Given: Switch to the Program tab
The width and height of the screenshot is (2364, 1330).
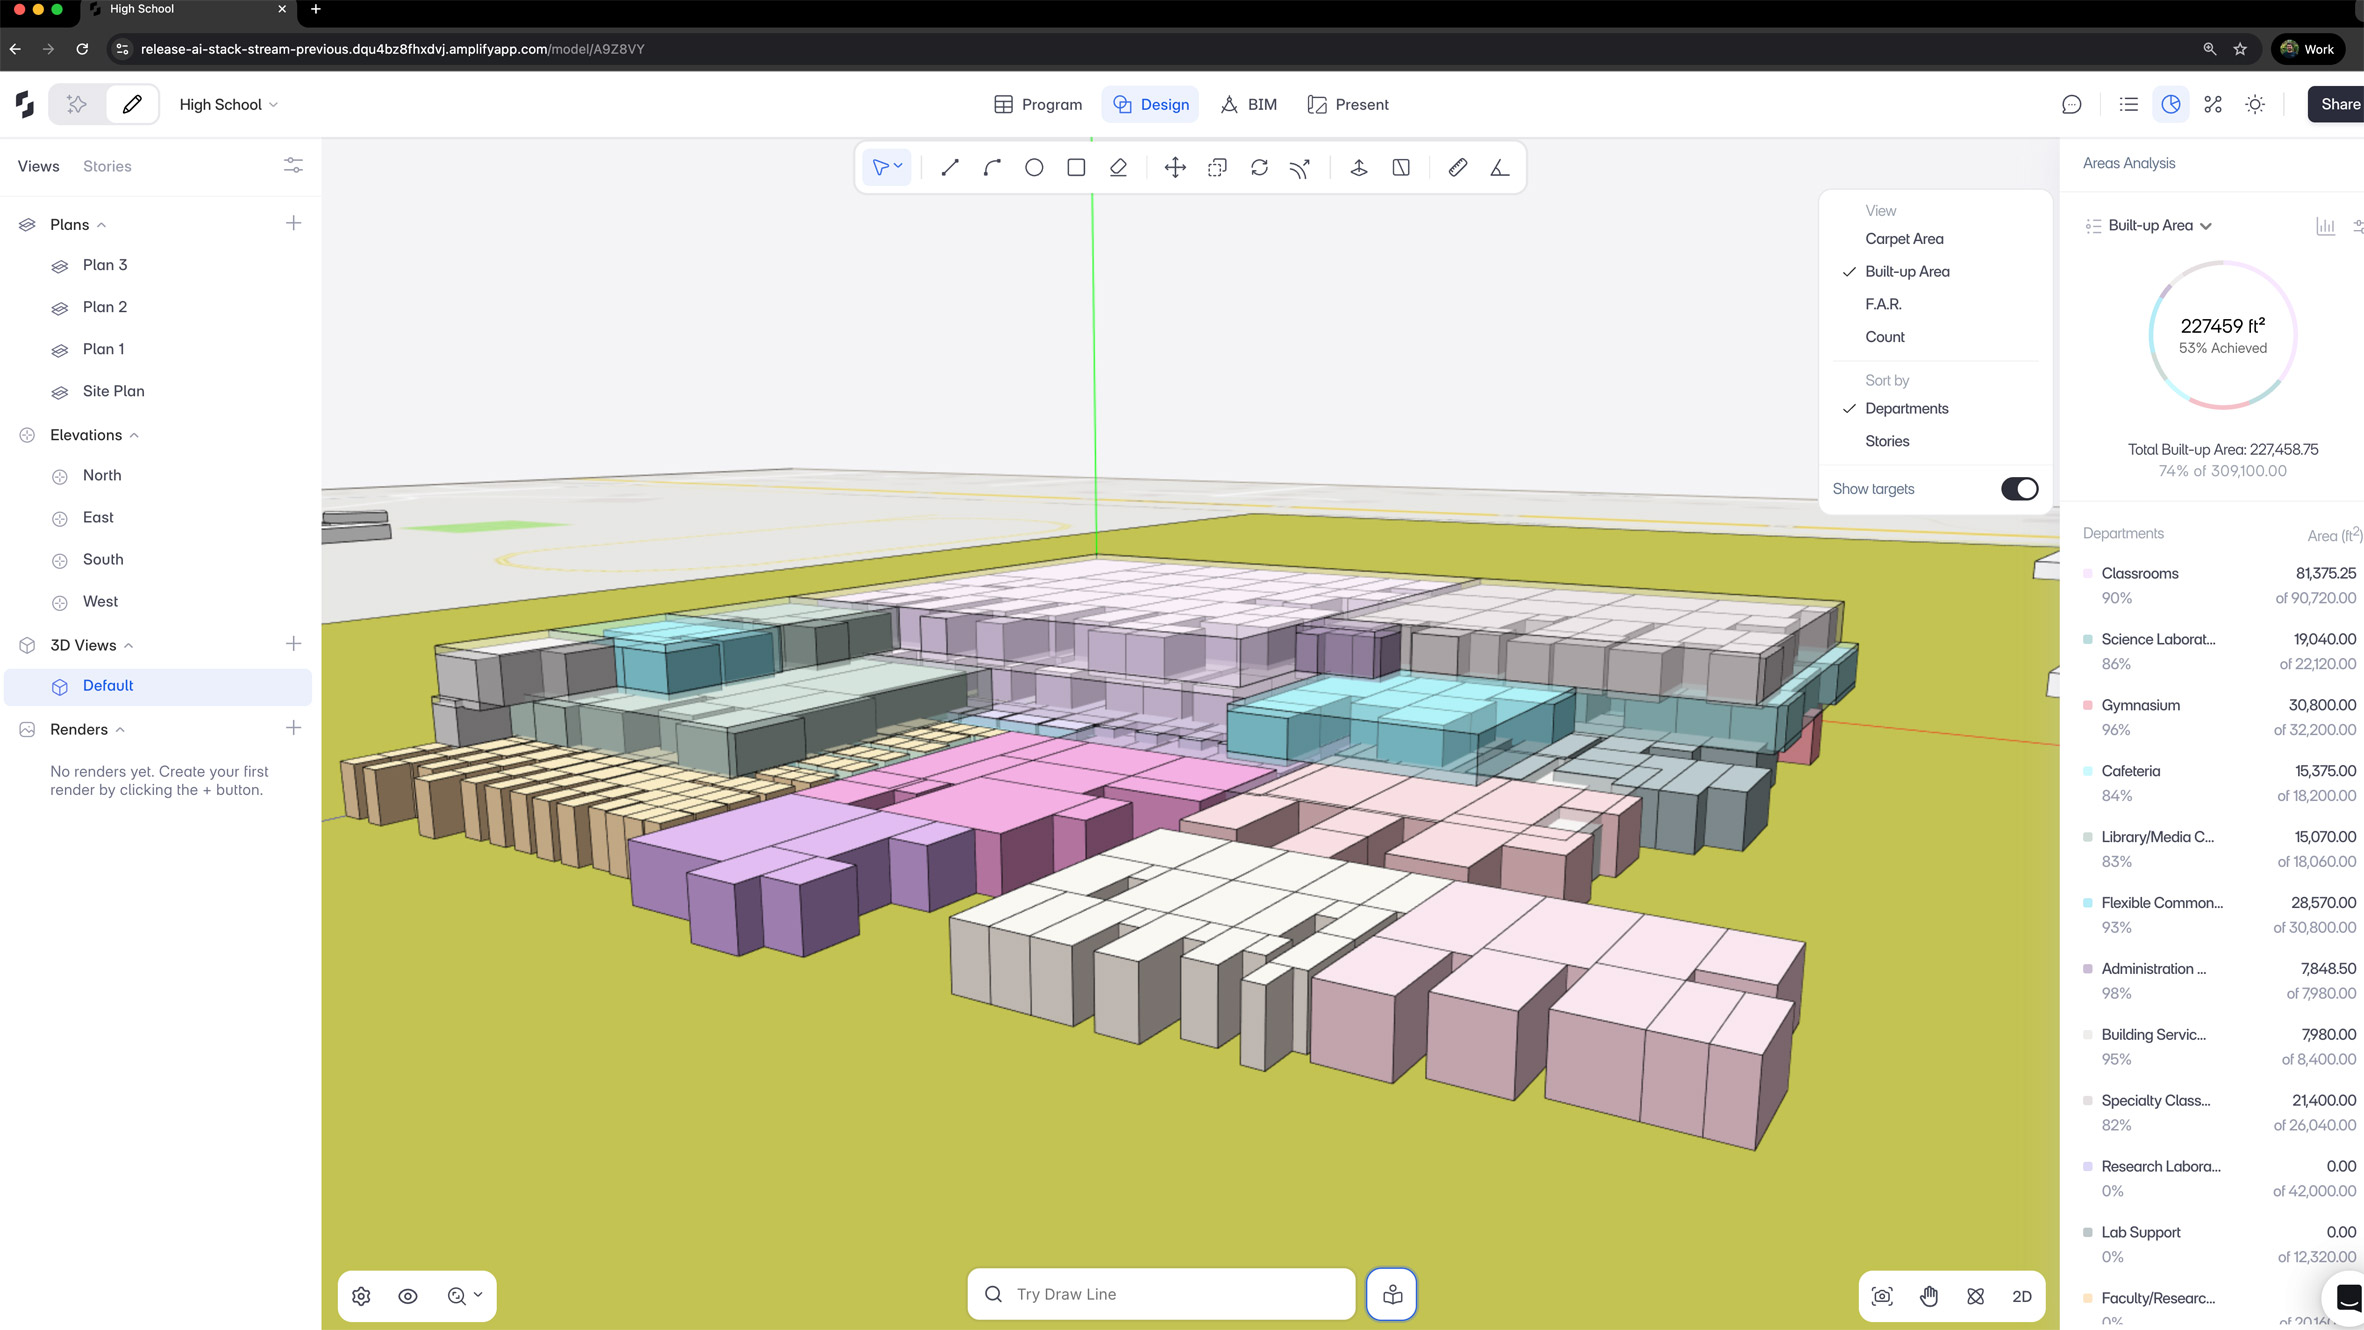Looking at the screenshot, I should (1038, 105).
